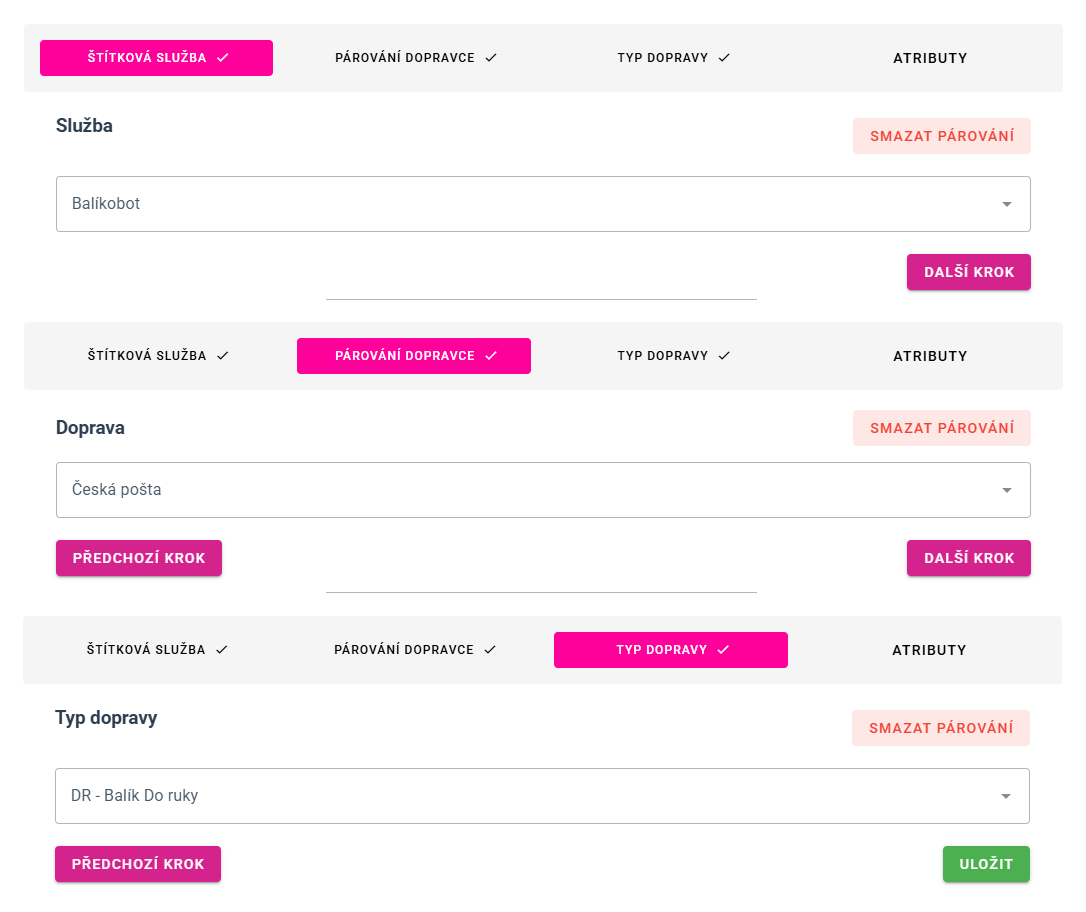Delete pairing in the Služba section

coord(942,136)
